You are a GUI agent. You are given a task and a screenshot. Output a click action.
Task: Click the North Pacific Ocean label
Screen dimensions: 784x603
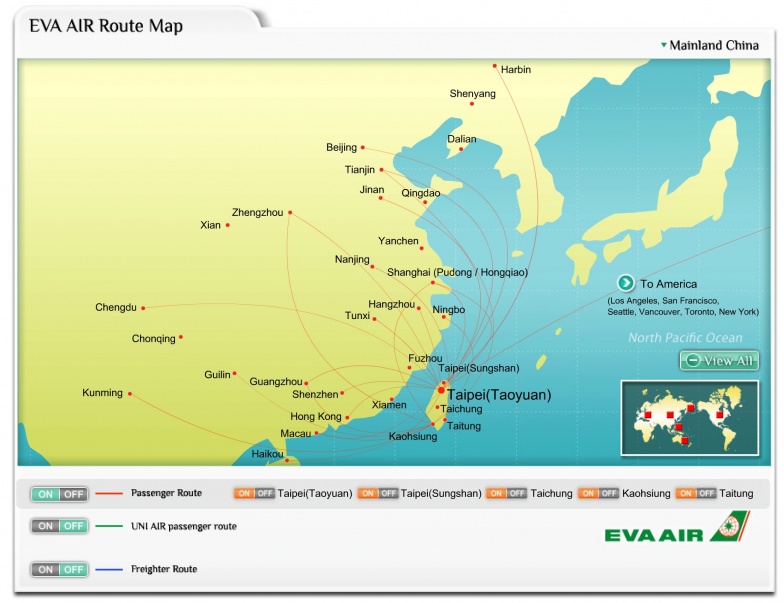tap(685, 338)
